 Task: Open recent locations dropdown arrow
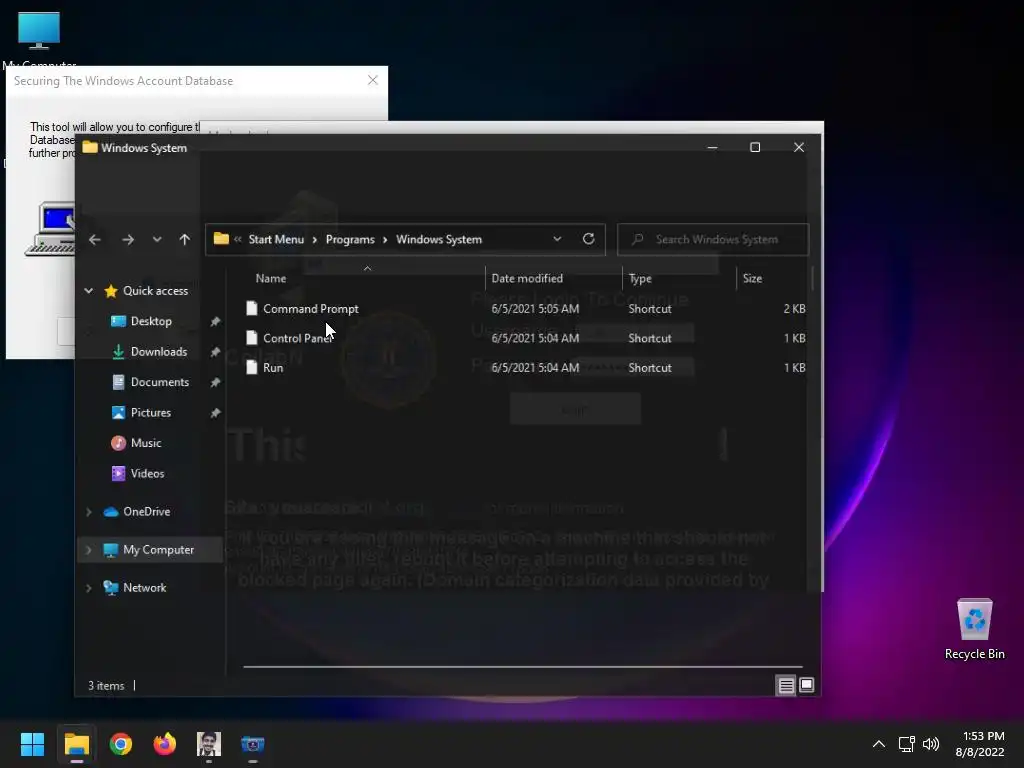[x=157, y=240]
